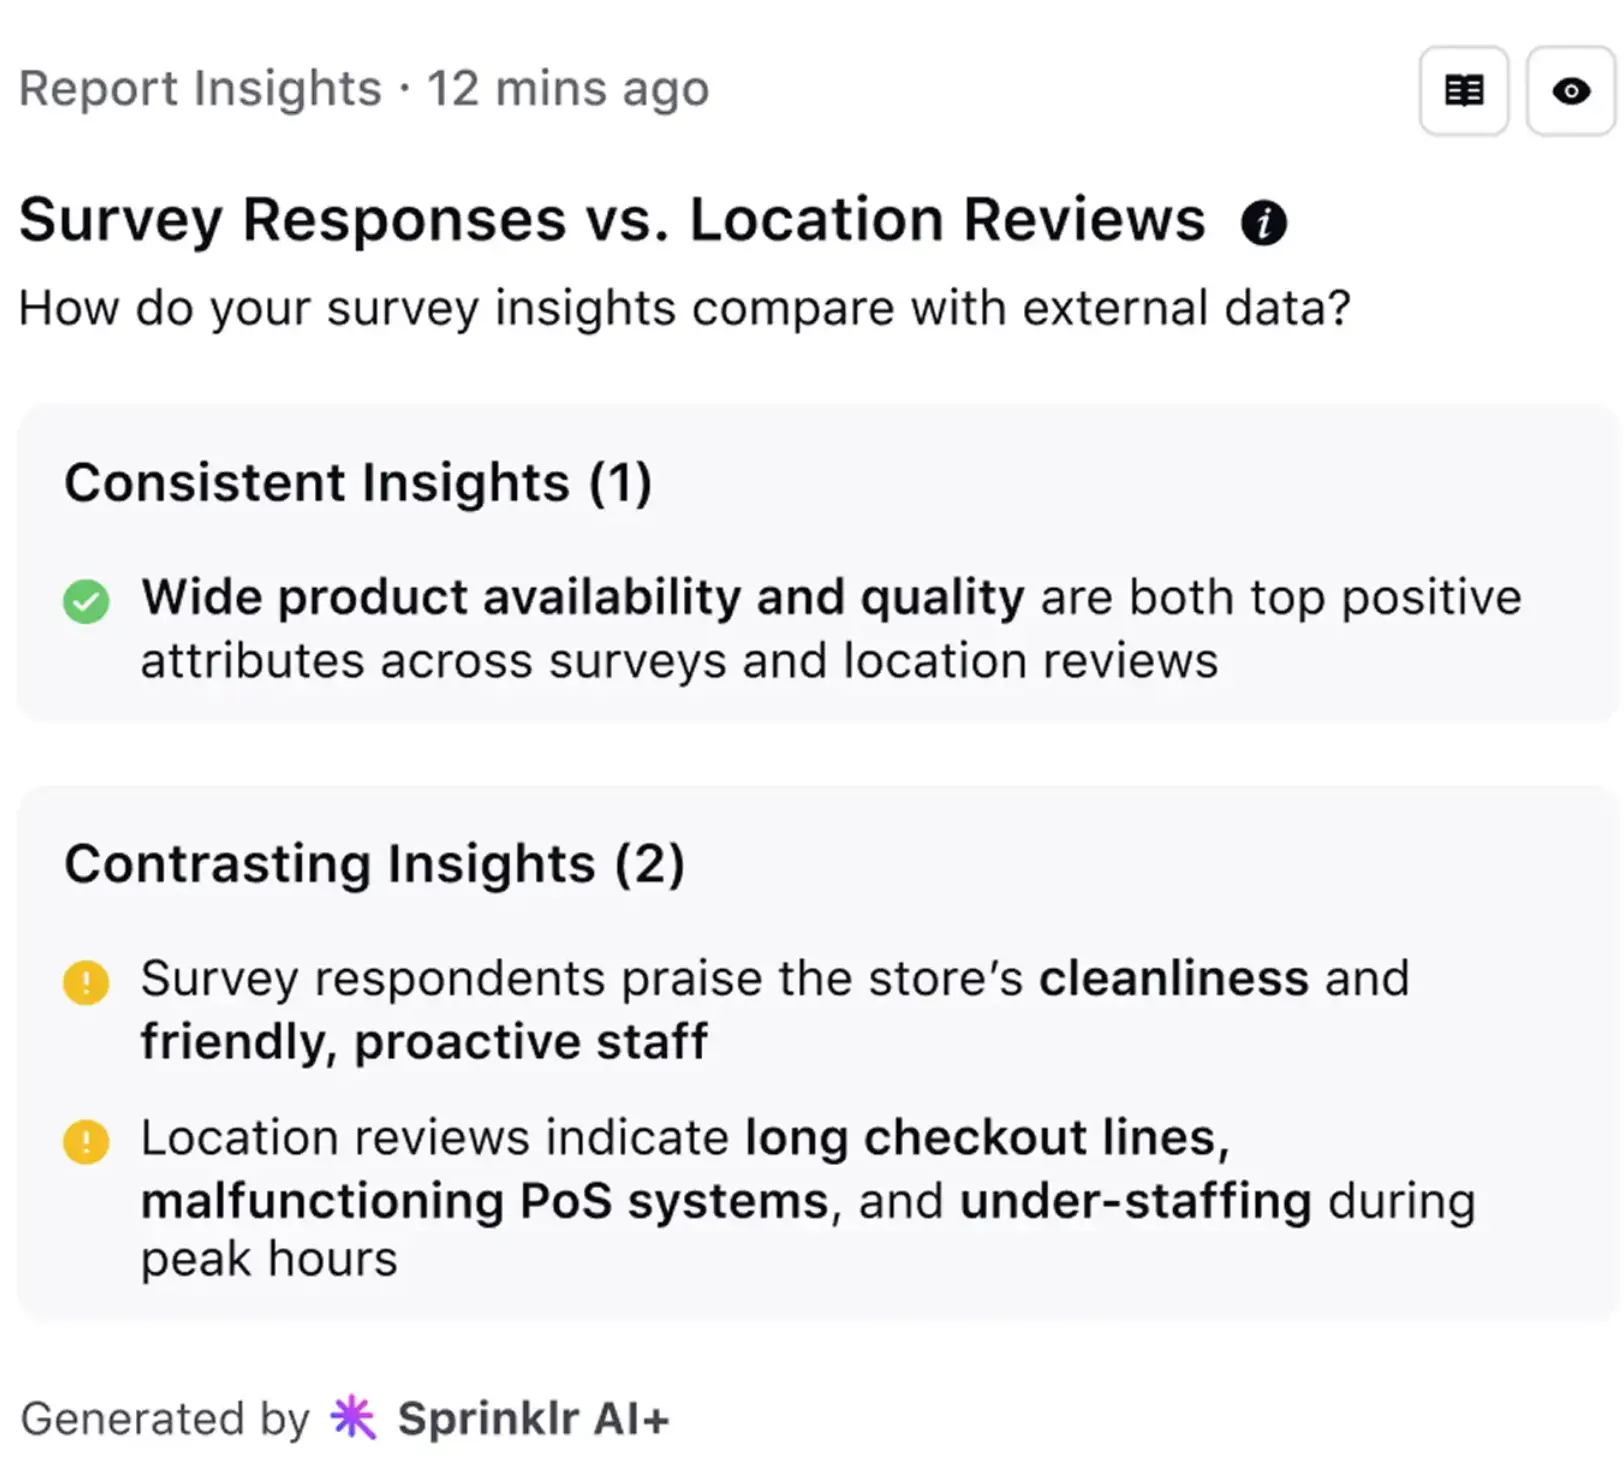This screenshot has height=1458, width=1624.
Task: Toggle visibility with the eye icon
Action: pos(1570,91)
